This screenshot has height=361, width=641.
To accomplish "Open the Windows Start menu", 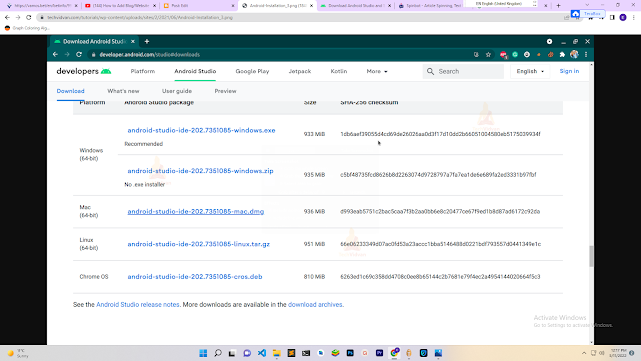I will coord(203,353).
